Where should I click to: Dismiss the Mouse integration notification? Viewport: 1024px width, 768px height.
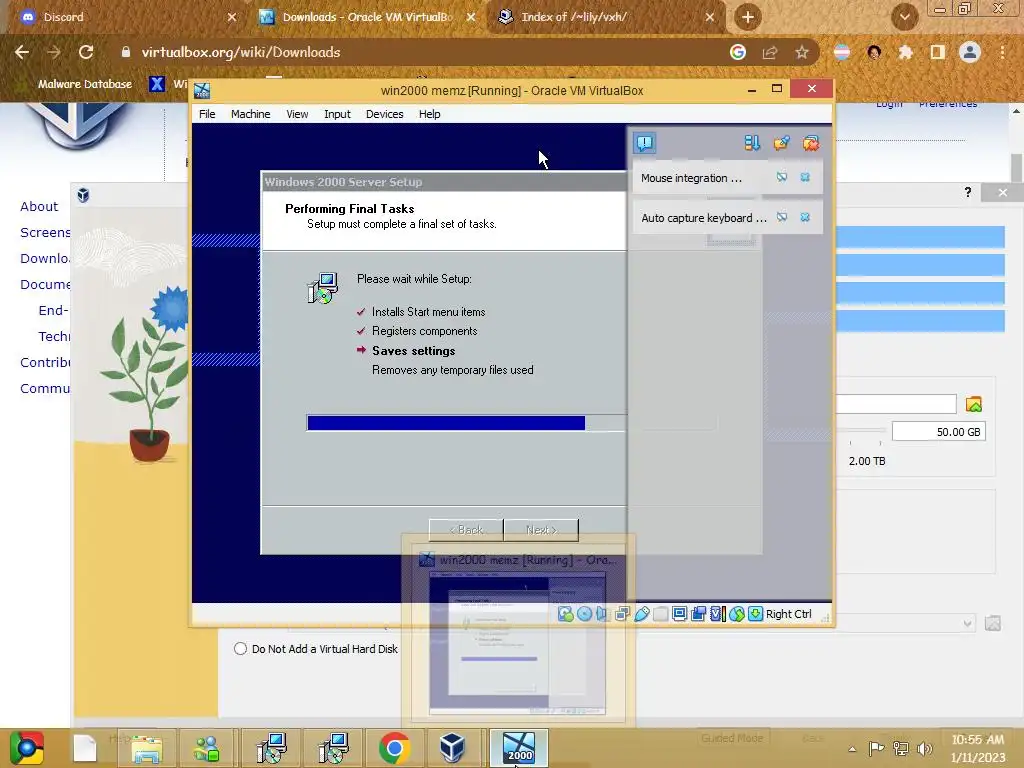point(805,178)
